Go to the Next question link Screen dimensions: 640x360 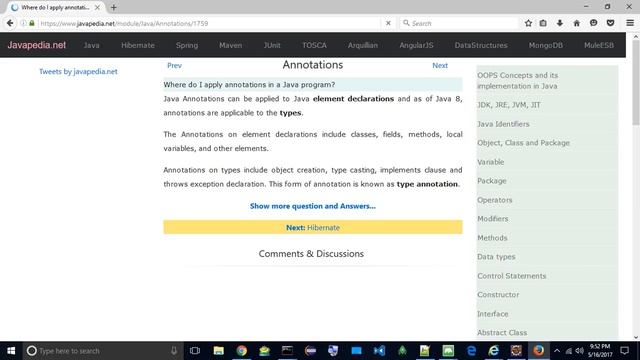click(x=440, y=65)
